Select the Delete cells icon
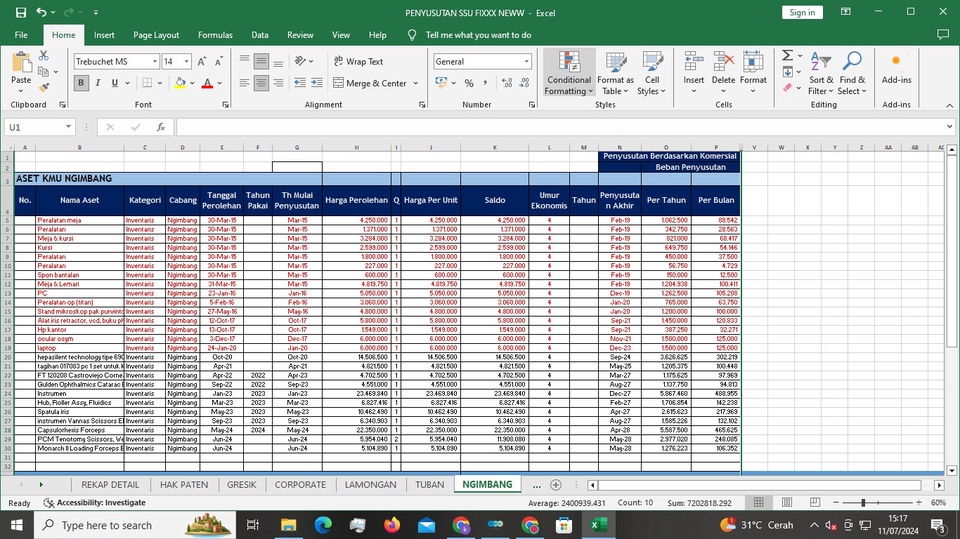This screenshot has height=539, width=960. (723, 68)
